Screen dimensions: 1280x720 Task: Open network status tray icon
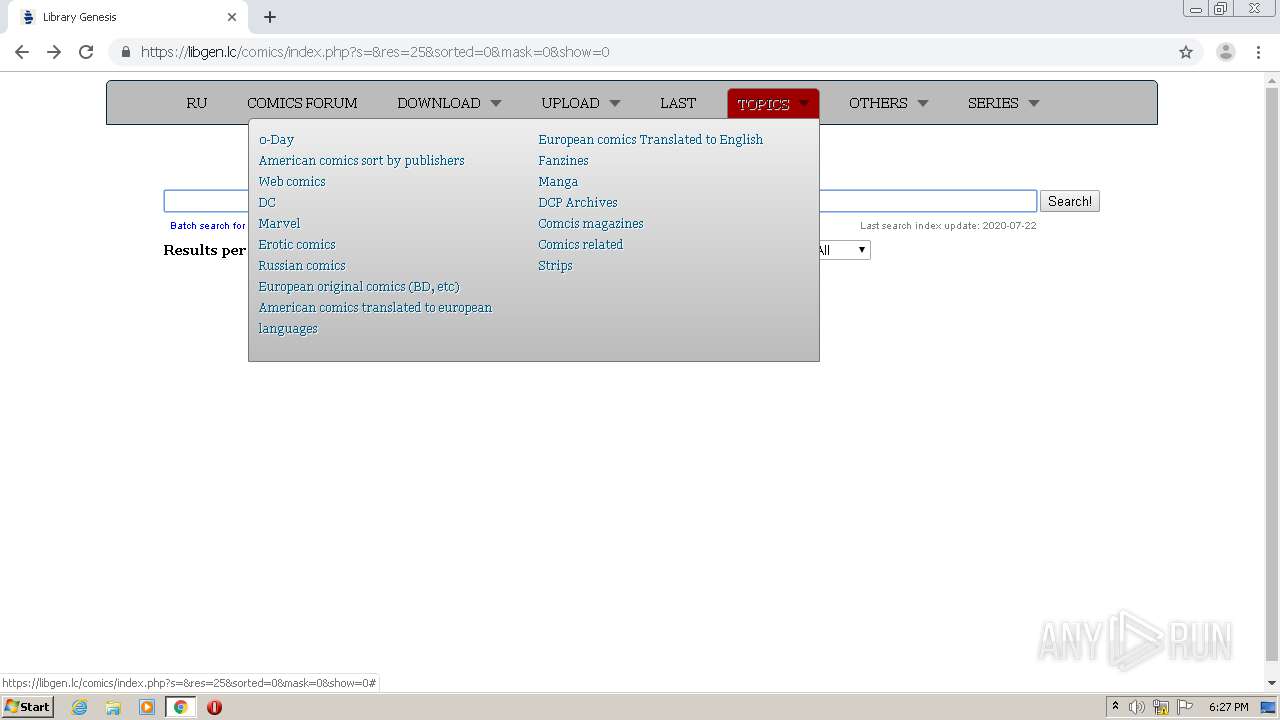pos(1161,707)
